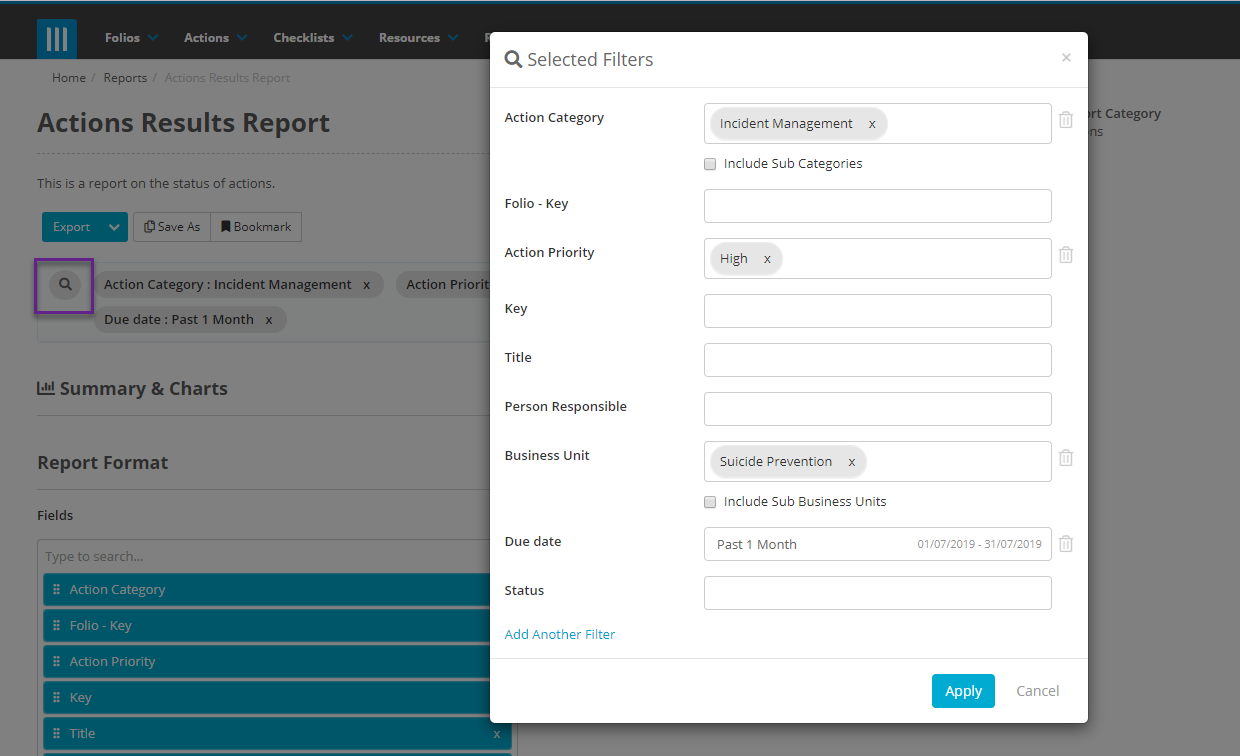Select the Resources menu item
This screenshot has width=1240, height=756.
(x=411, y=37)
